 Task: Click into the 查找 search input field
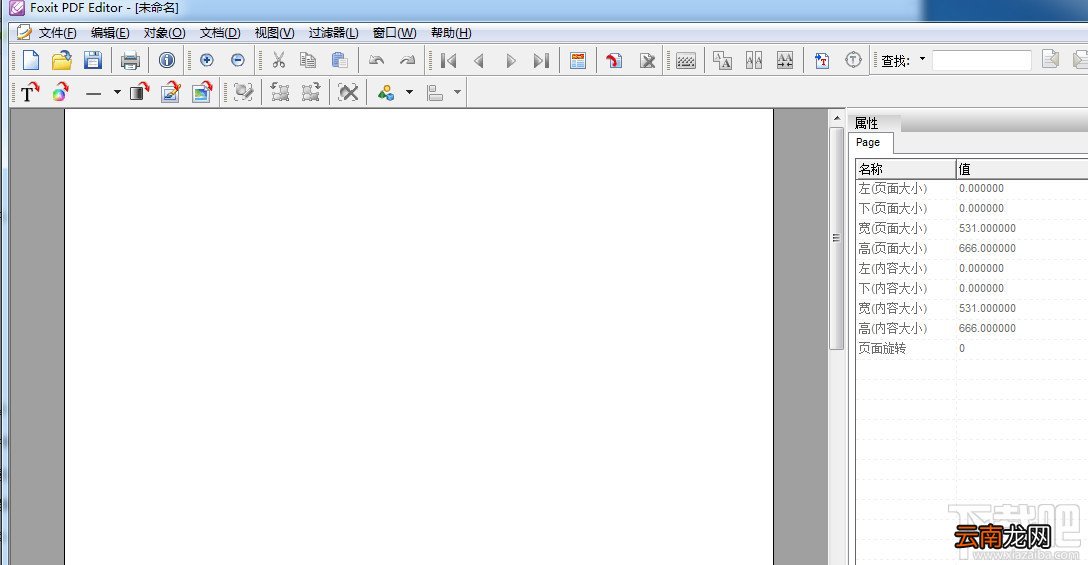coord(981,60)
